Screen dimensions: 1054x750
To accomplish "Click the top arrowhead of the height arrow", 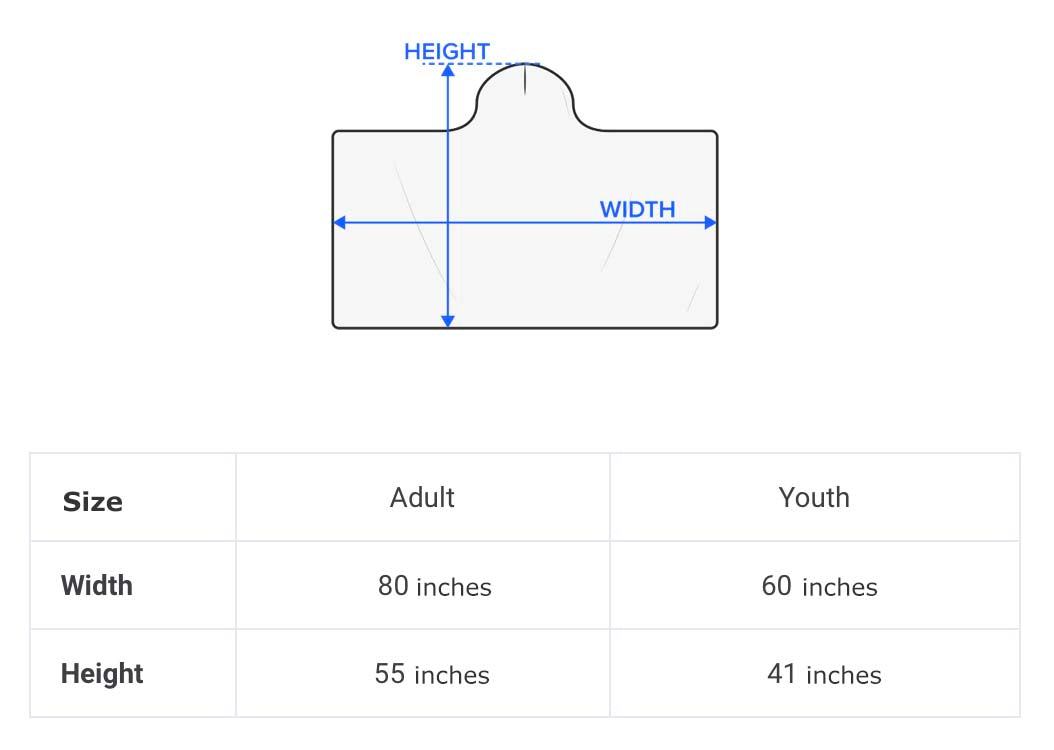I will (448, 70).
